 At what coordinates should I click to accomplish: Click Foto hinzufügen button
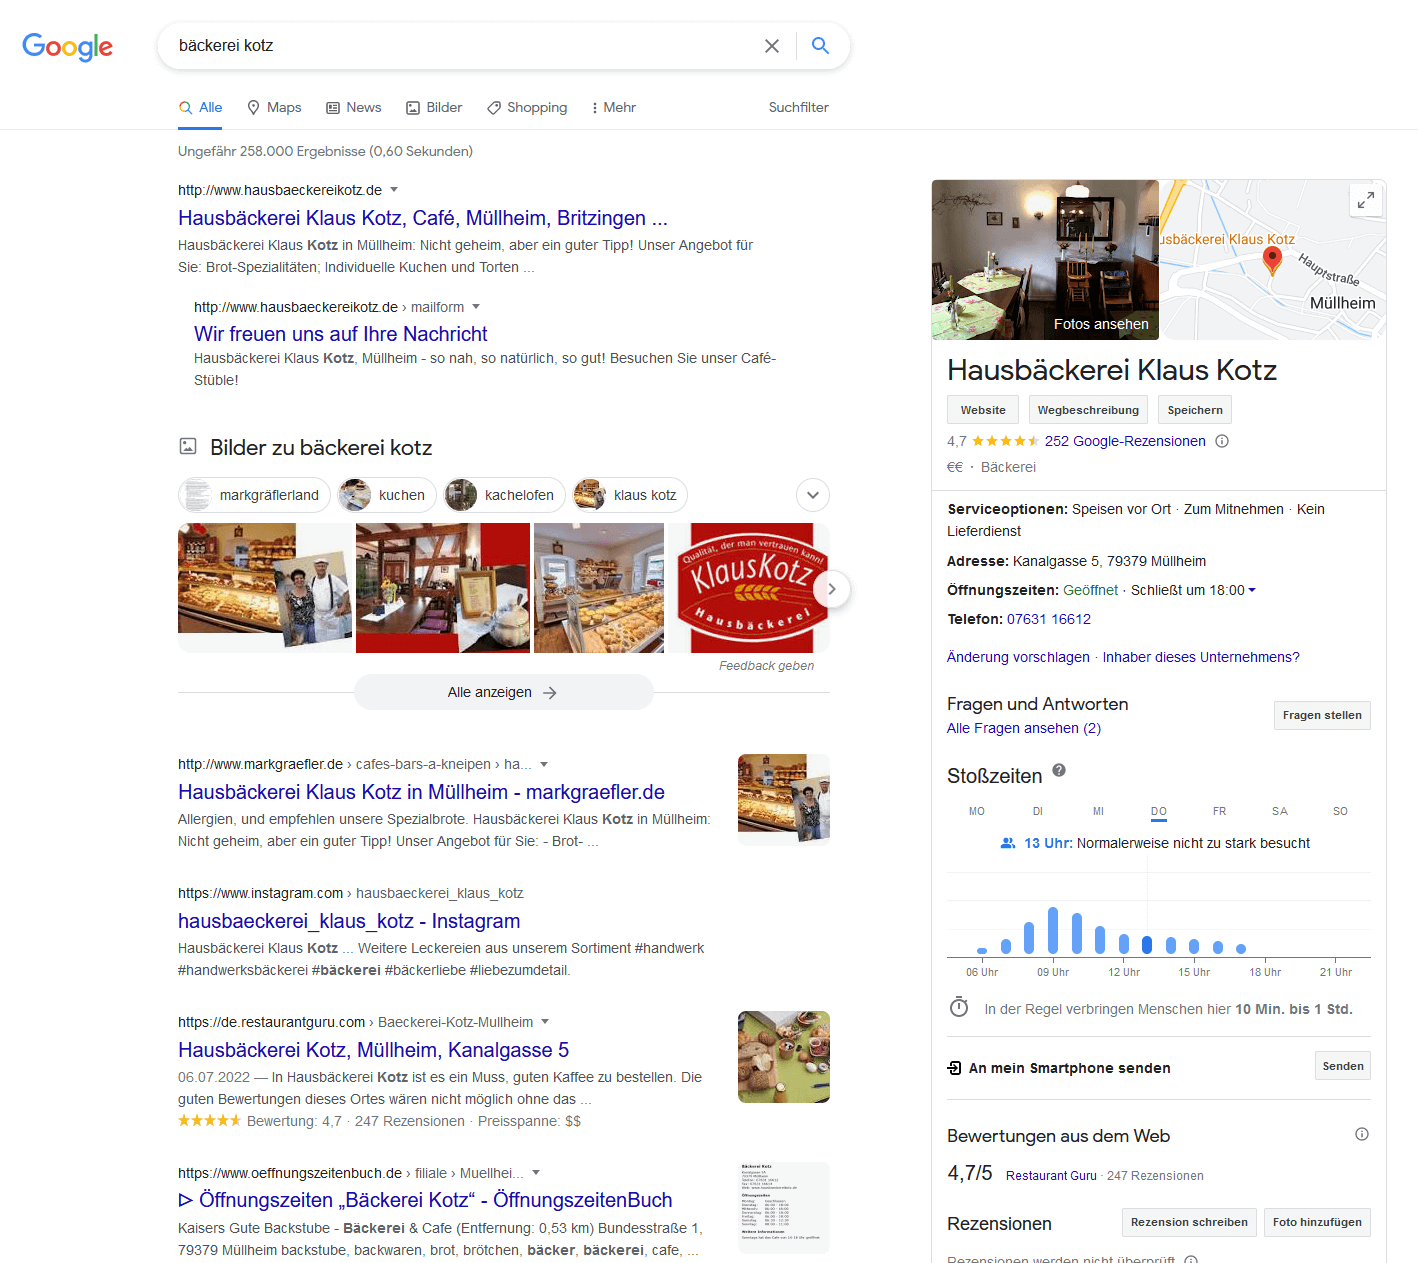(x=1317, y=1222)
